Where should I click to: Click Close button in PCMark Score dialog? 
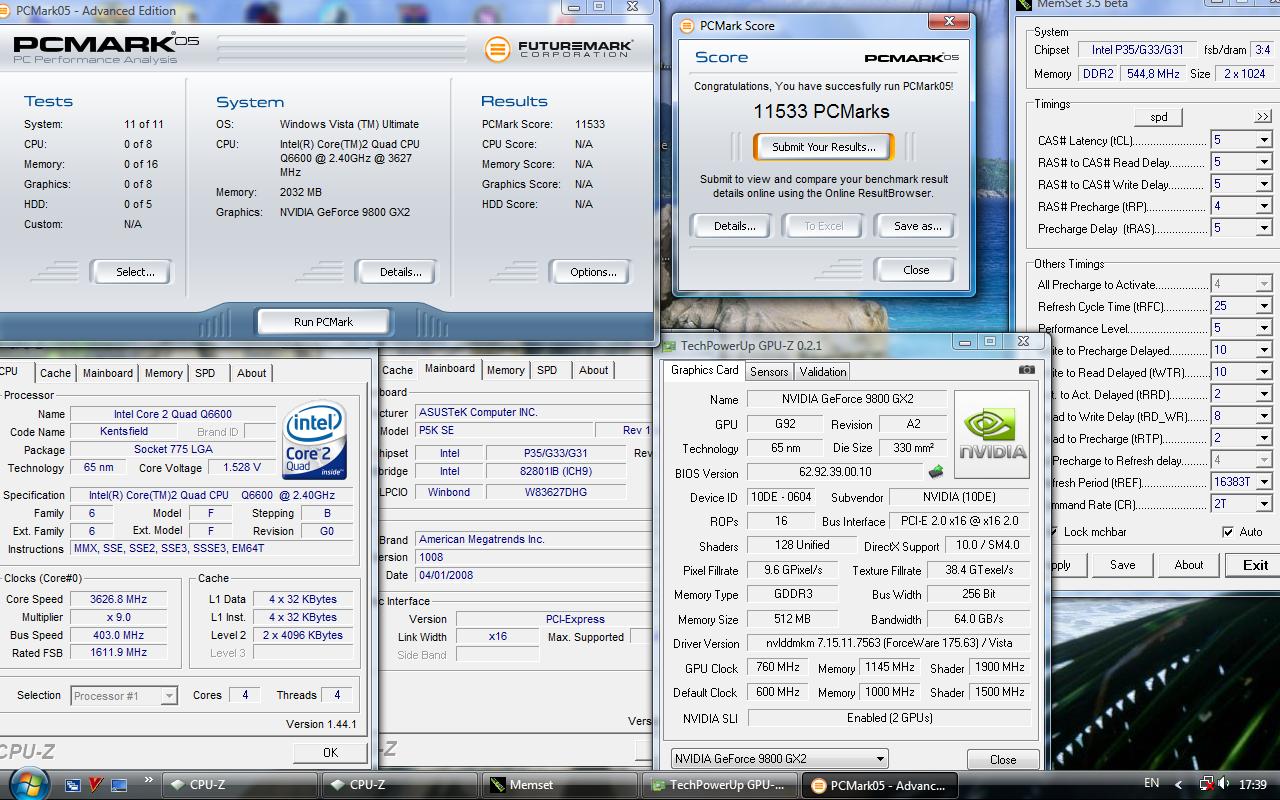click(916, 270)
